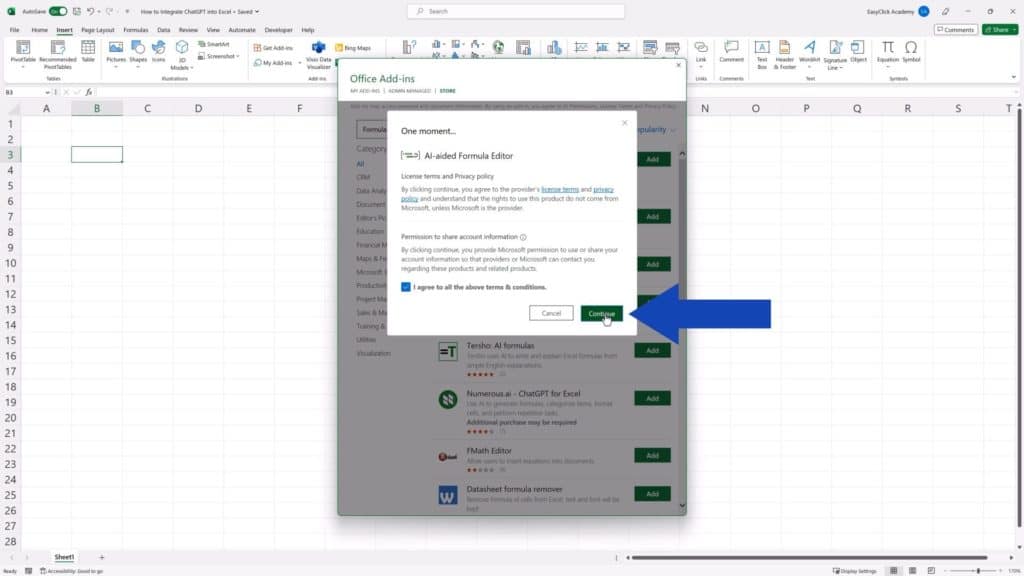Click the Continue button

601,313
